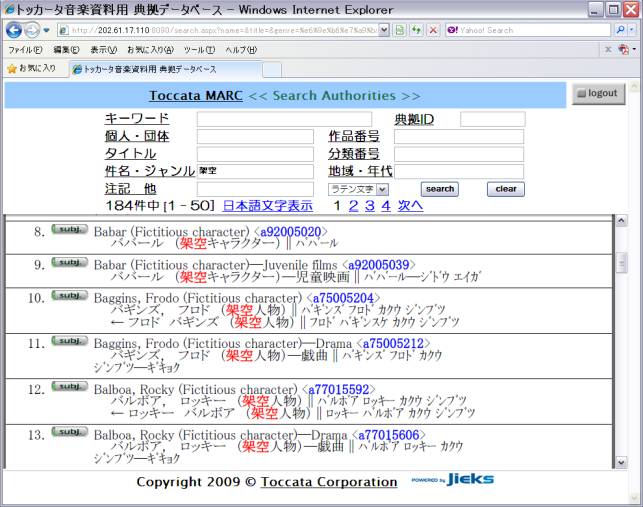Open the ヘルプ(H) menu
The width and height of the screenshot is (643, 507).
(x=241, y=50)
